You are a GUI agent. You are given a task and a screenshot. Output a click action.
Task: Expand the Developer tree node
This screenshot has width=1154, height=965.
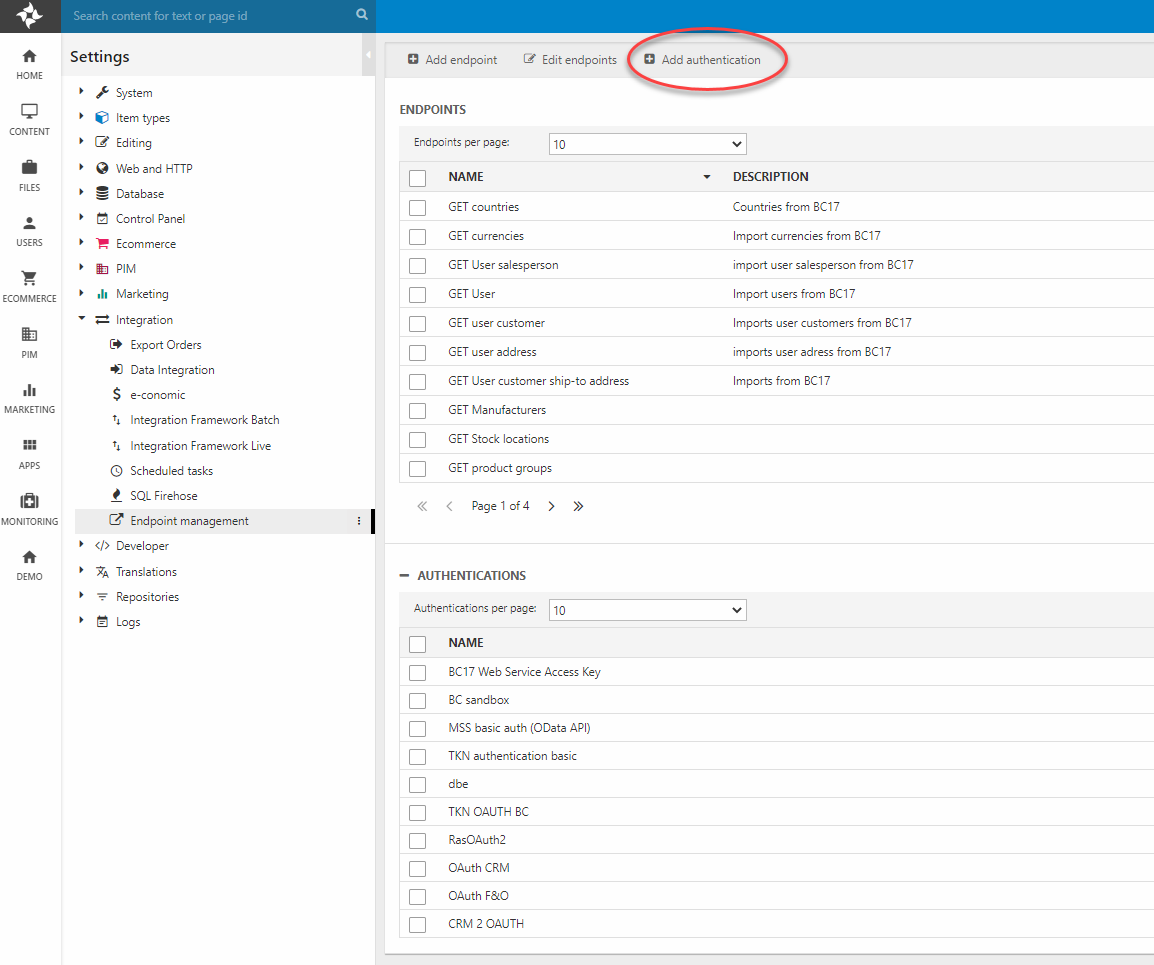click(82, 546)
